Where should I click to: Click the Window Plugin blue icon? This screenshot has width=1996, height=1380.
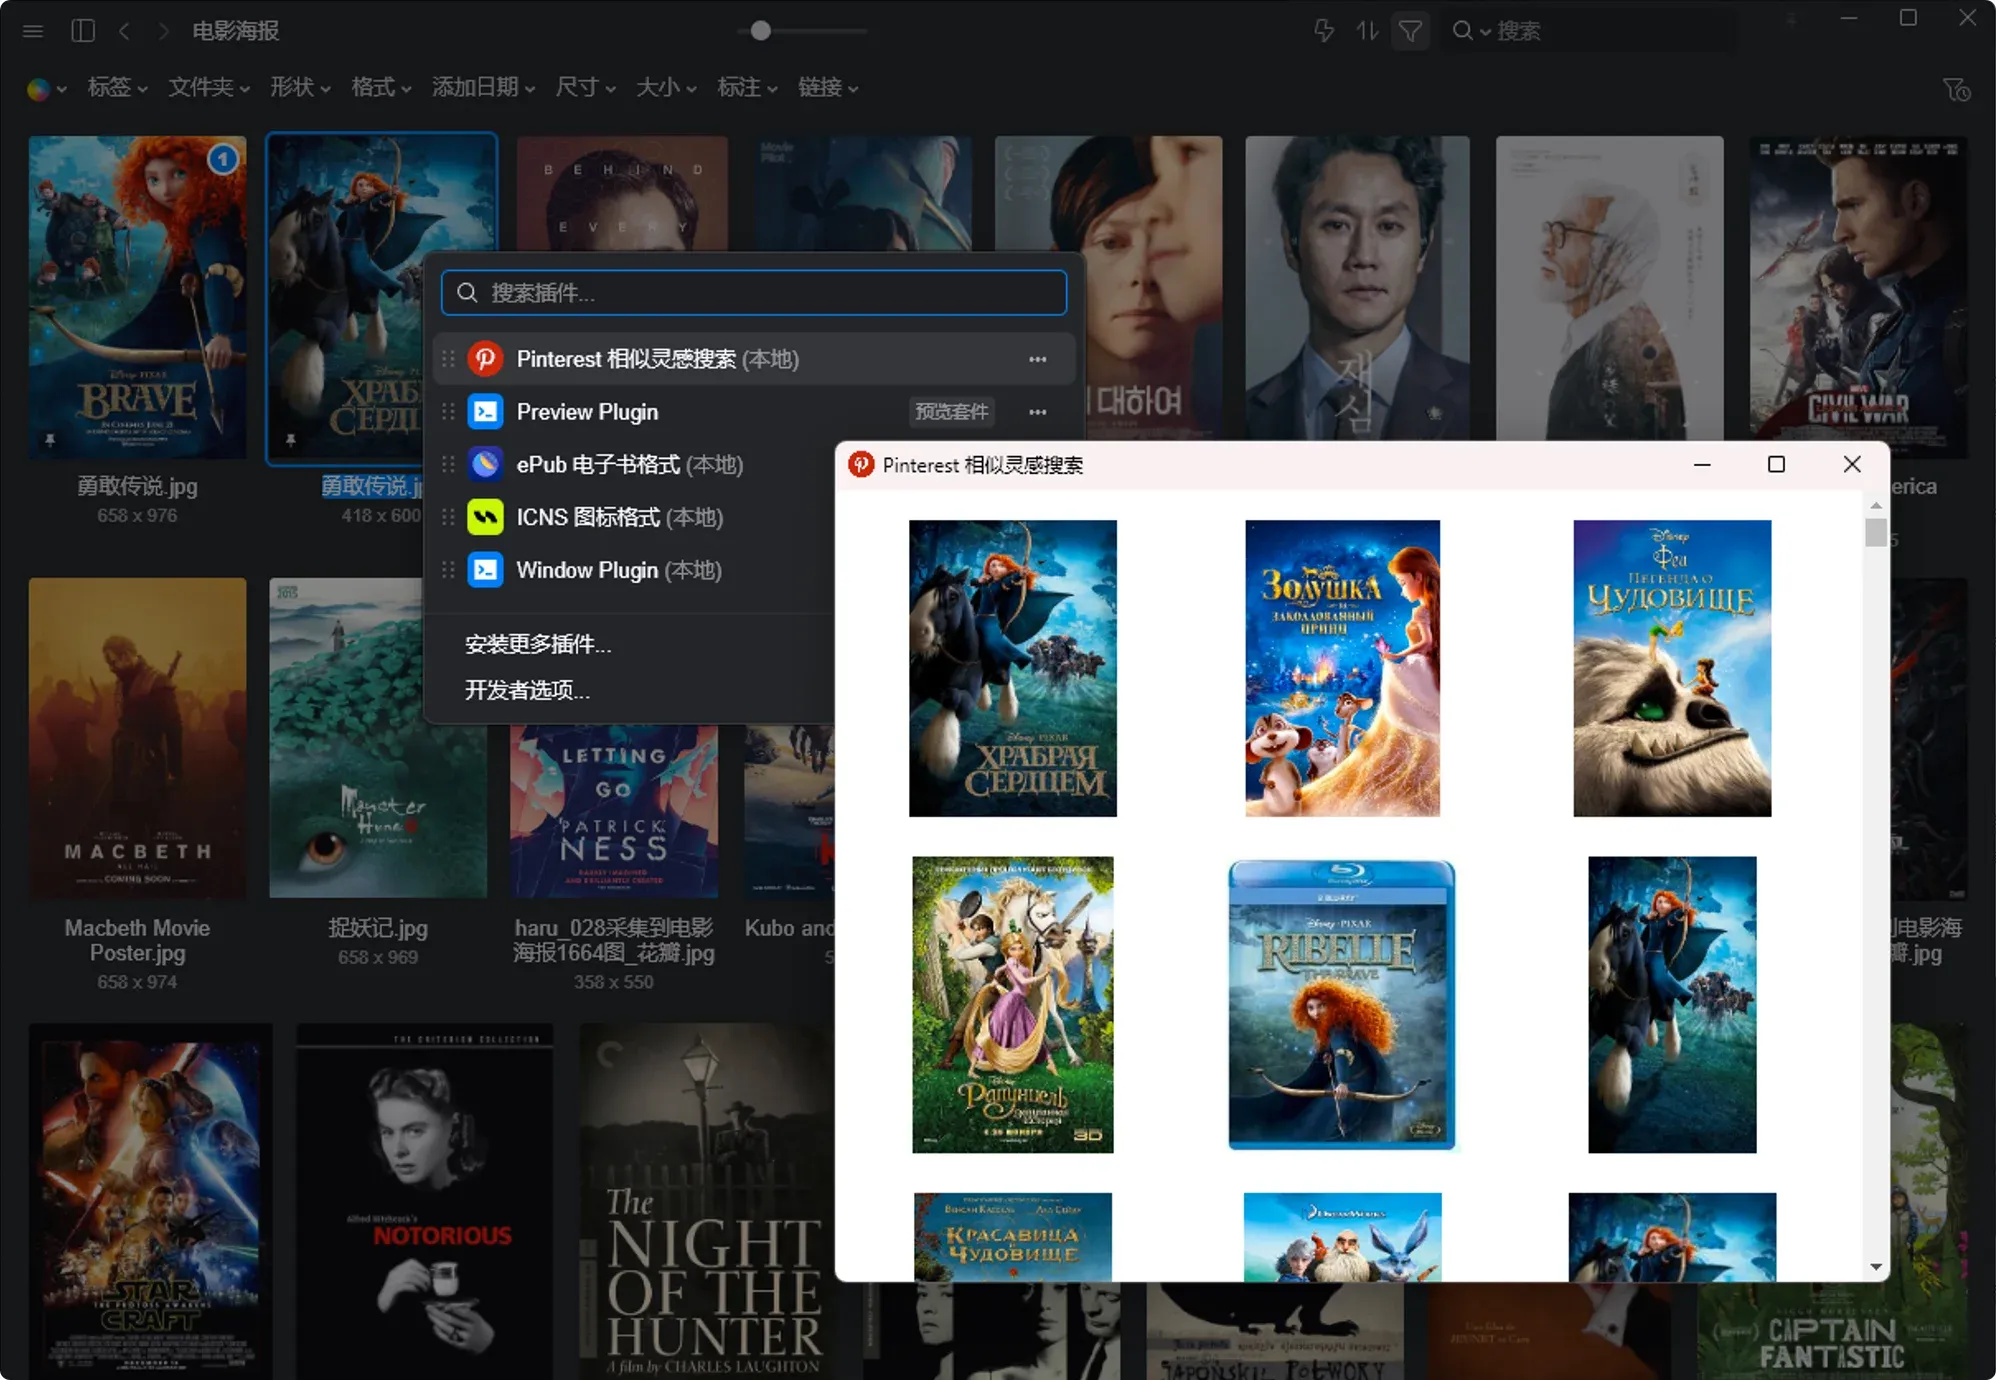486,571
